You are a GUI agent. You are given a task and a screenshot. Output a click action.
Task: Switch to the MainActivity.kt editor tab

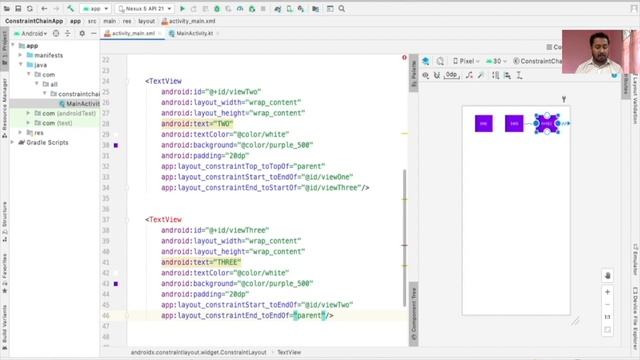click(x=194, y=33)
